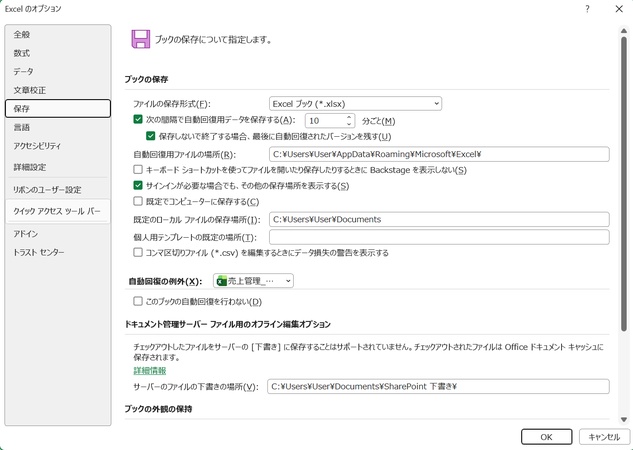Click the ブックの外観の保持 heading
The image size is (633, 450).
click(158, 409)
